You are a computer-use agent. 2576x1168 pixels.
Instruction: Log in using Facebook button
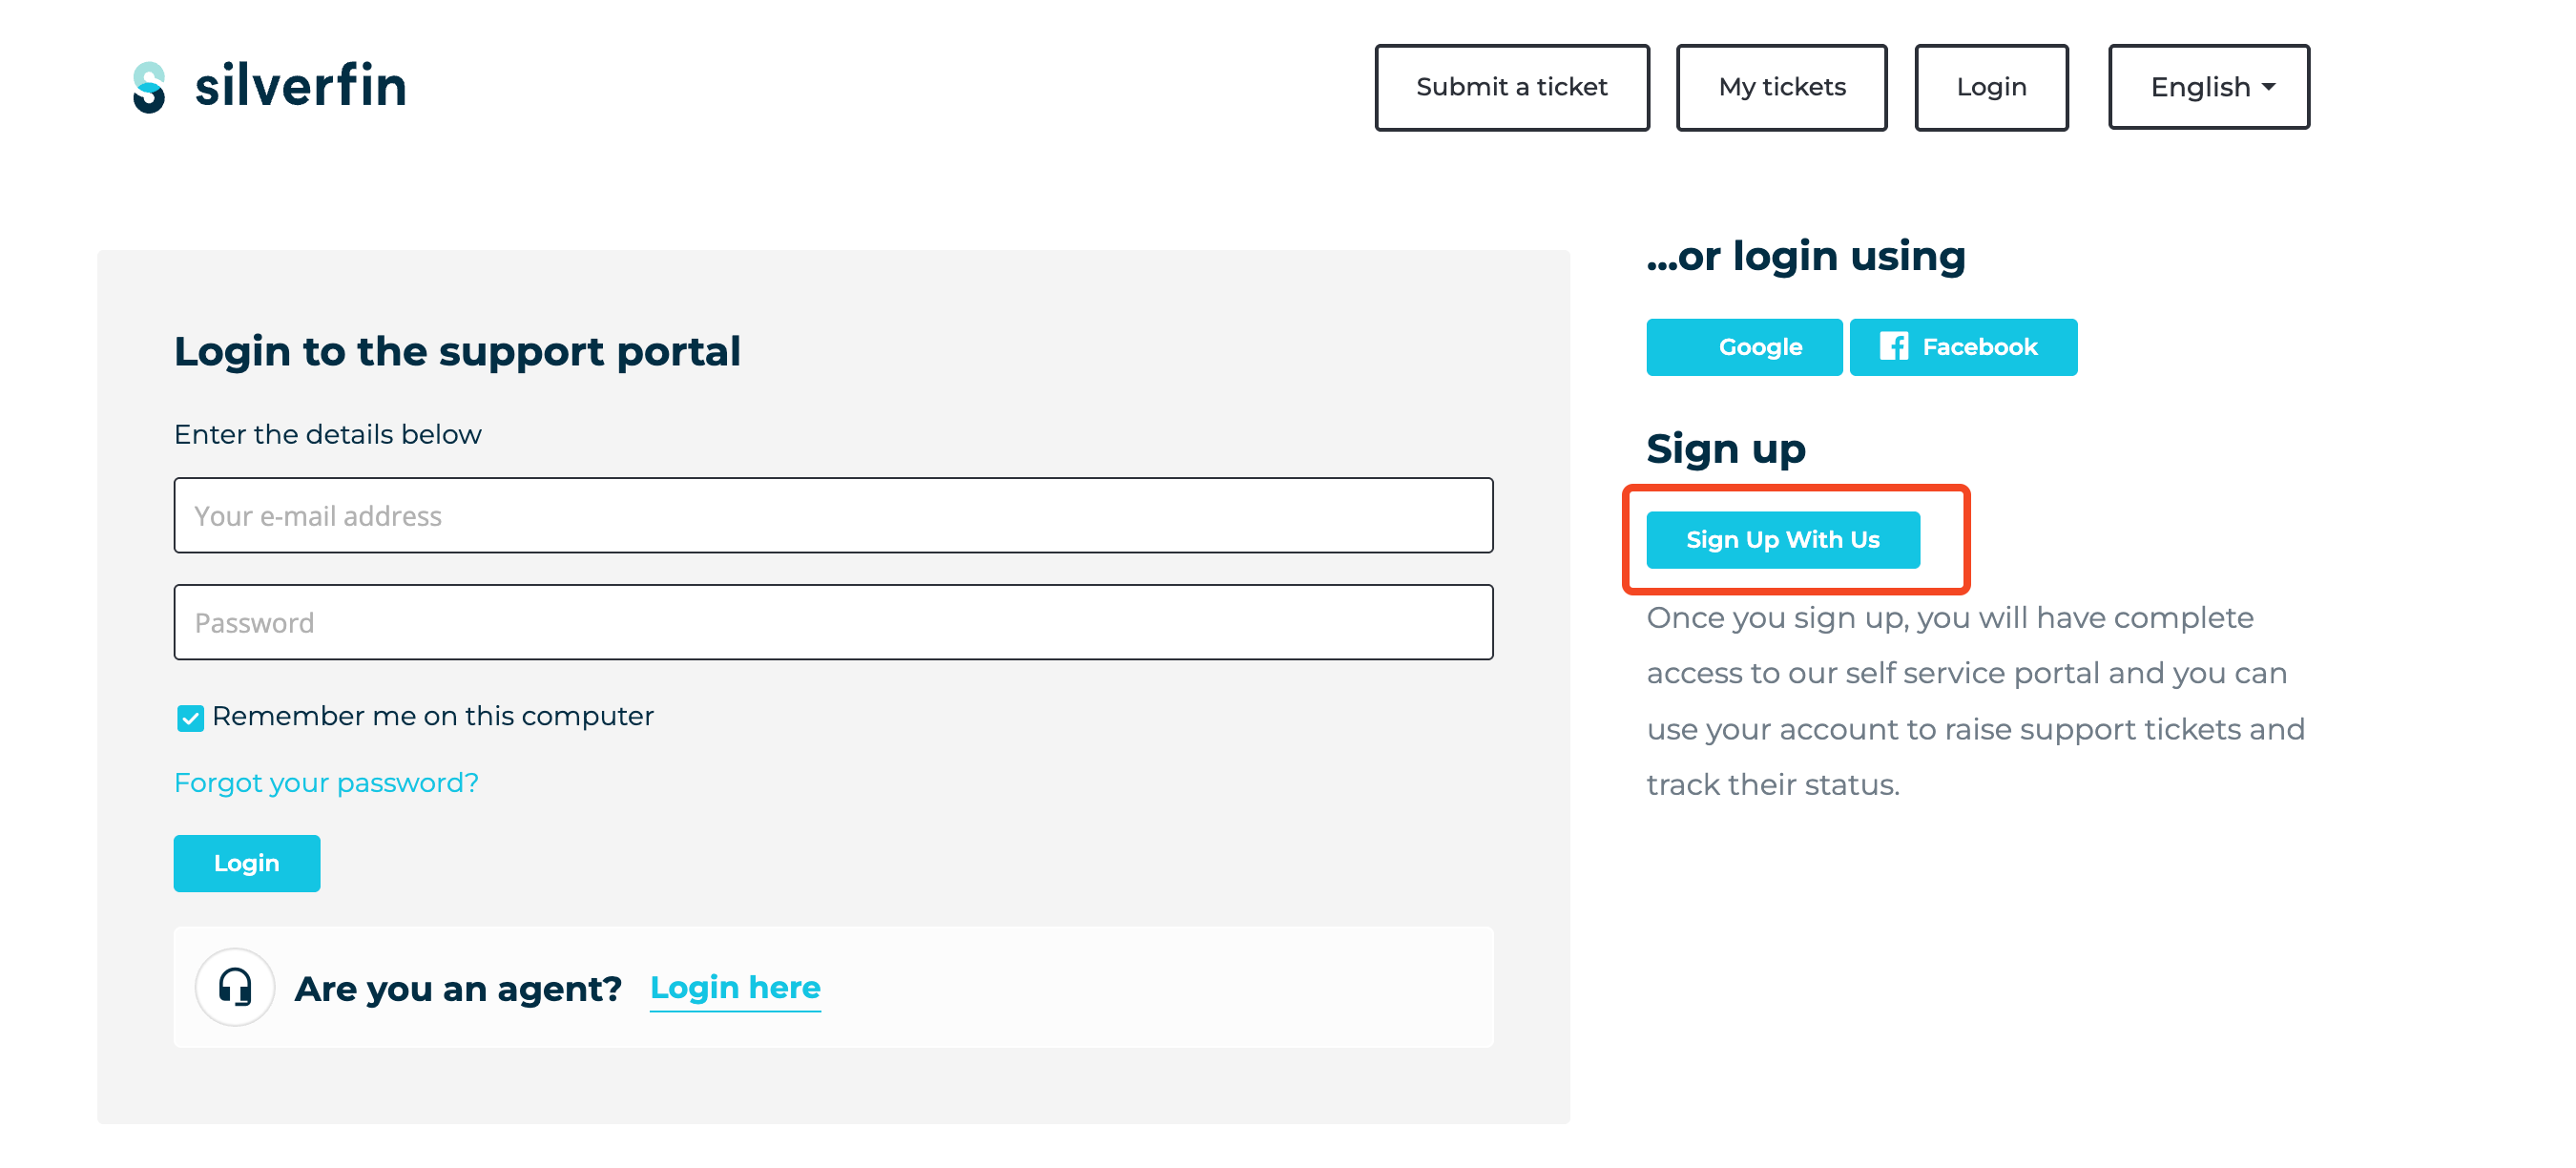pos(1963,347)
